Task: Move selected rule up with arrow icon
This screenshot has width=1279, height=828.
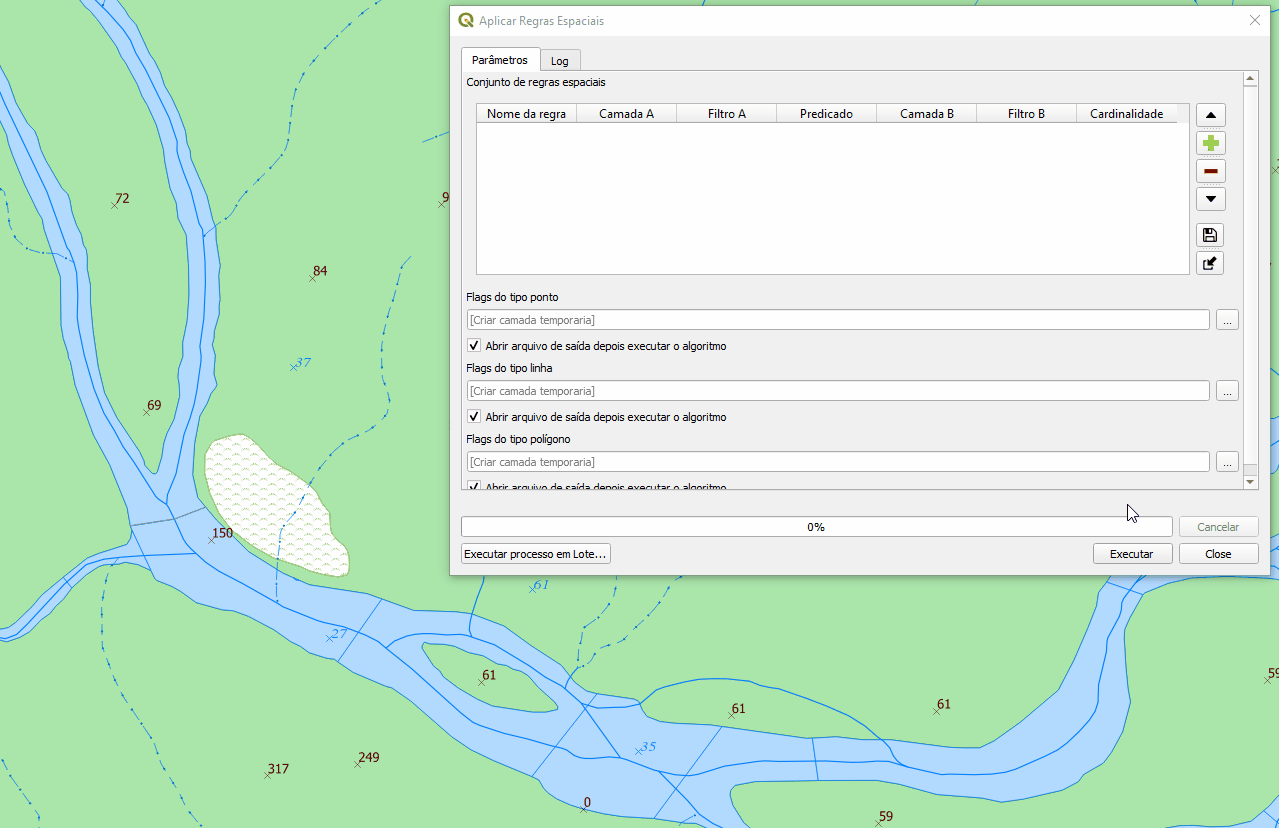Action: 1211,116
